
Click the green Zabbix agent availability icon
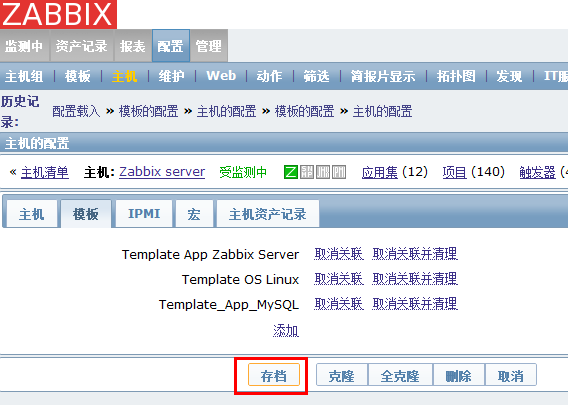[x=291, y=172]
